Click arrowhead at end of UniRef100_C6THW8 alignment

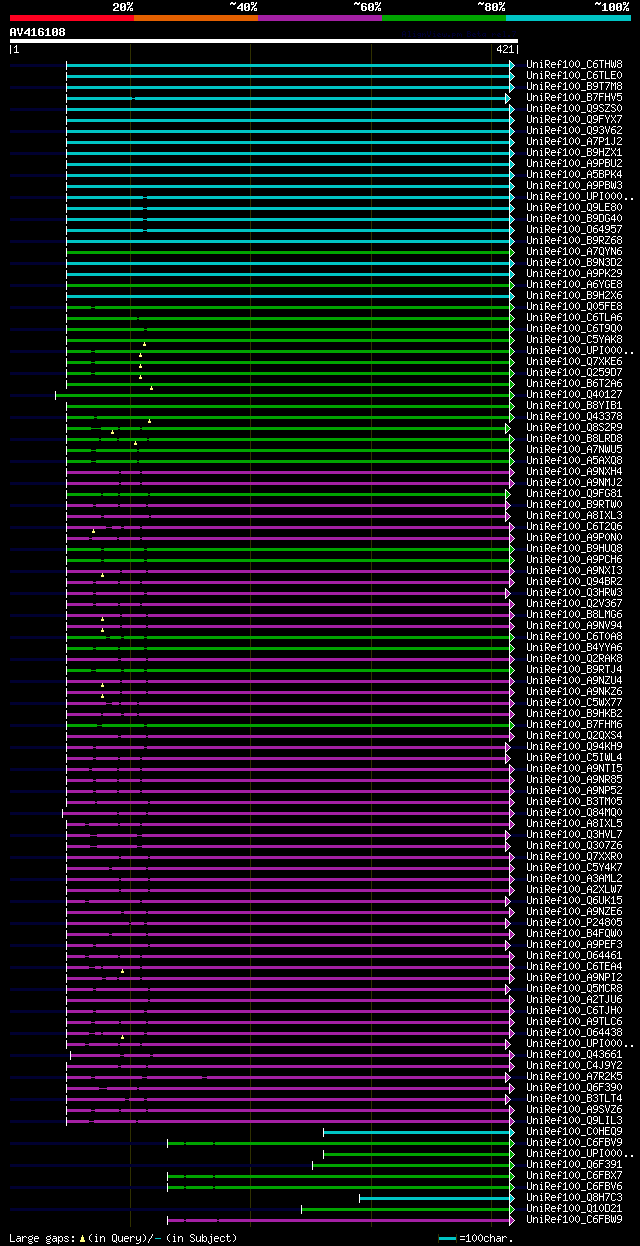pos(512,65)
